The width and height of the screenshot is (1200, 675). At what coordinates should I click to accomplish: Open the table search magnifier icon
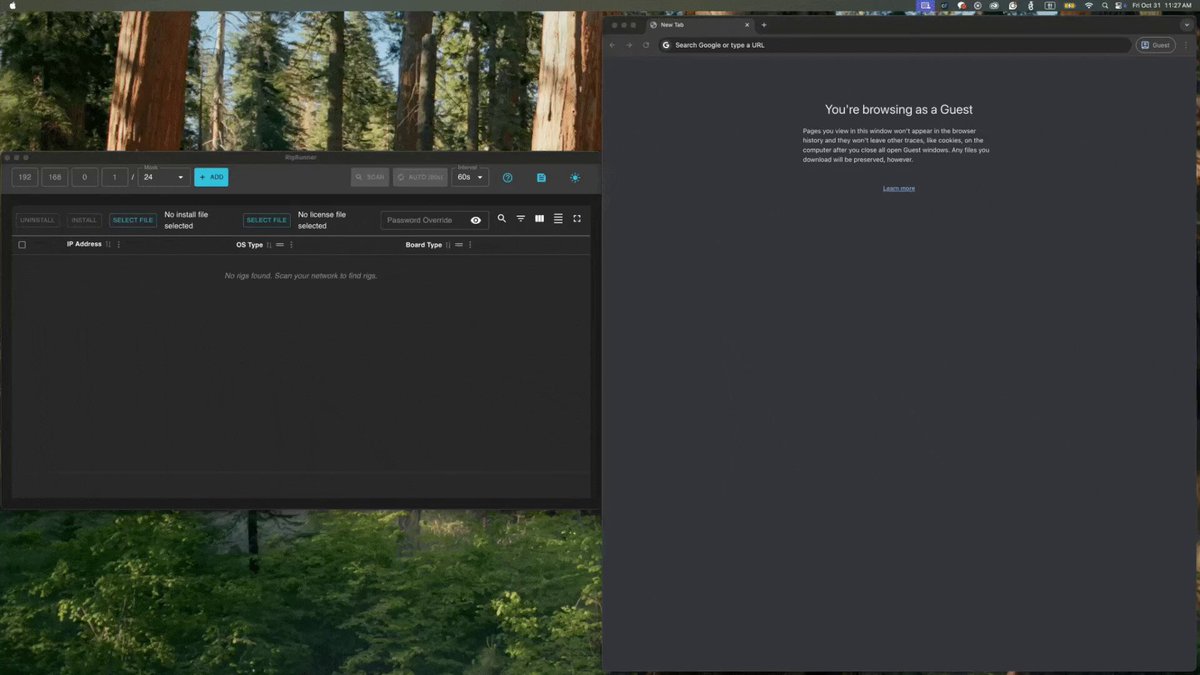pos(502,219)
